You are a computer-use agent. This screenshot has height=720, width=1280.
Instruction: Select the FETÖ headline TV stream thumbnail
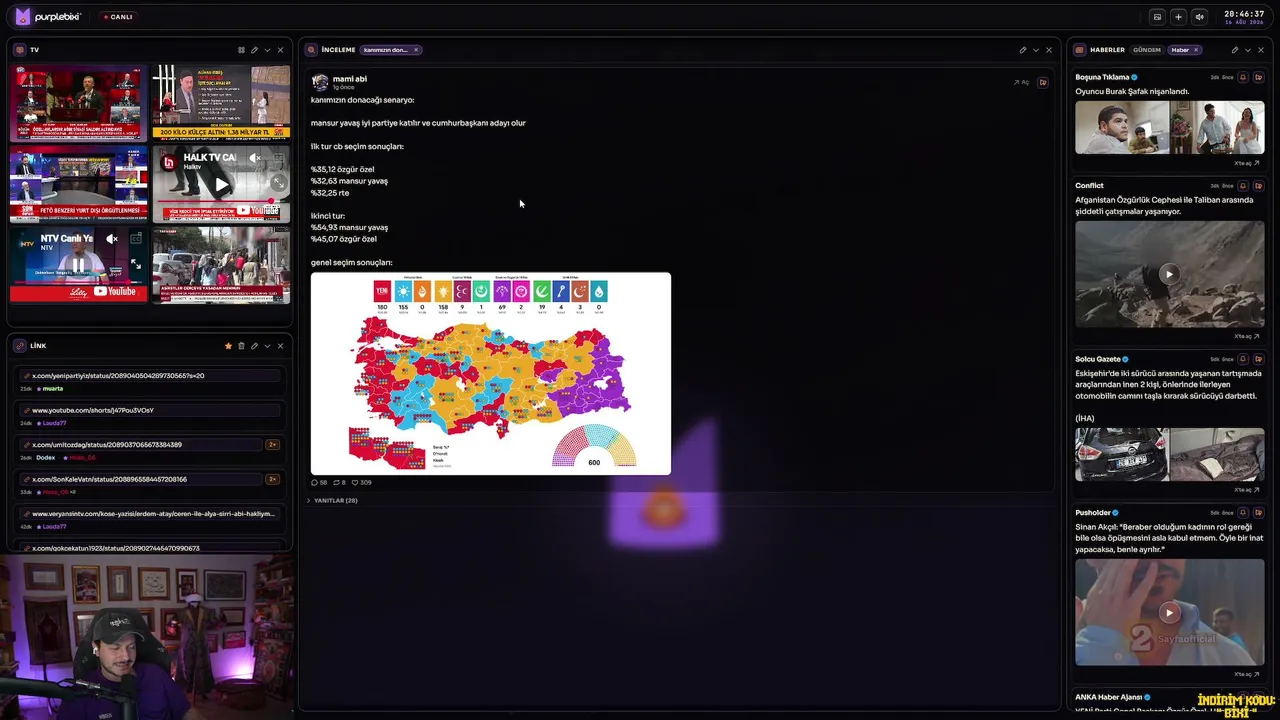78,184
